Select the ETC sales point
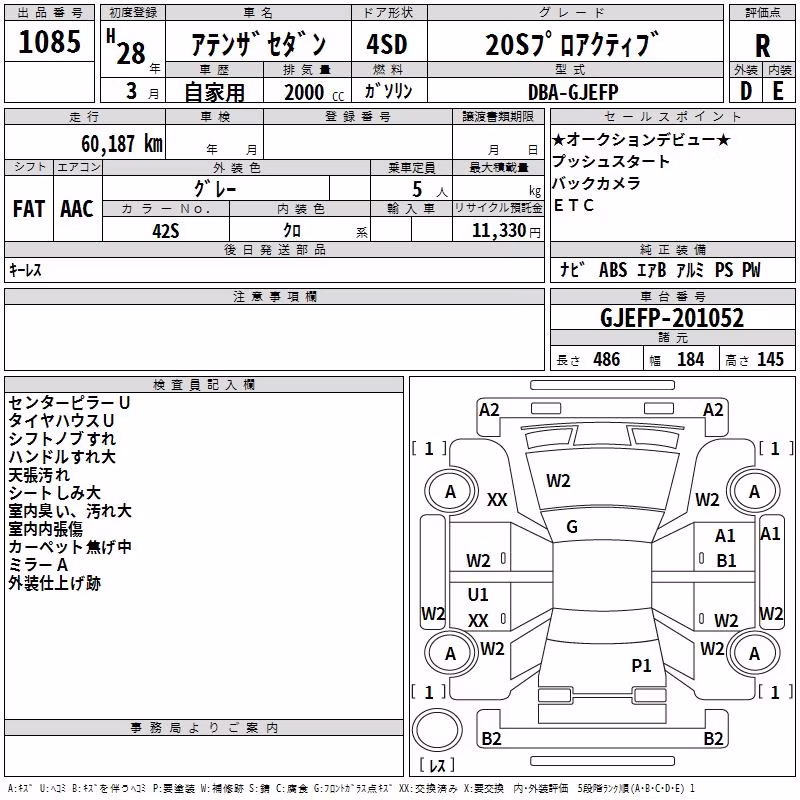The height and width of the screenshot is (800, 800). pyautogui.click(x=574, y=205)
